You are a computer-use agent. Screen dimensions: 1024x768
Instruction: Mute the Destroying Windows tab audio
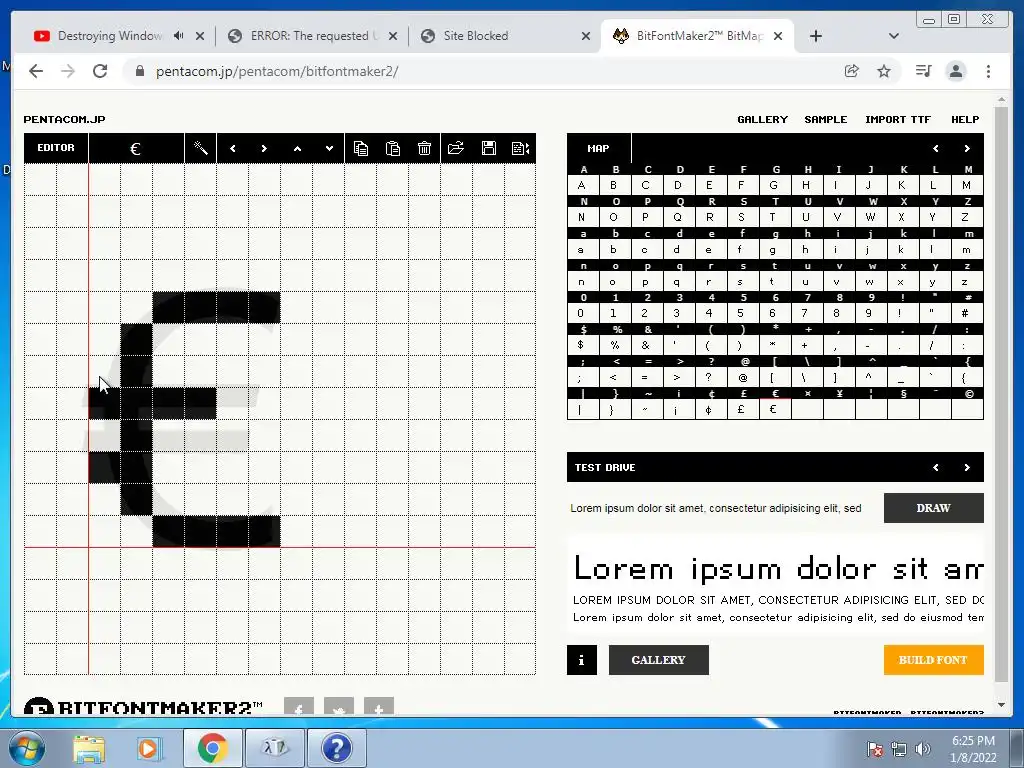pos(178,36)
